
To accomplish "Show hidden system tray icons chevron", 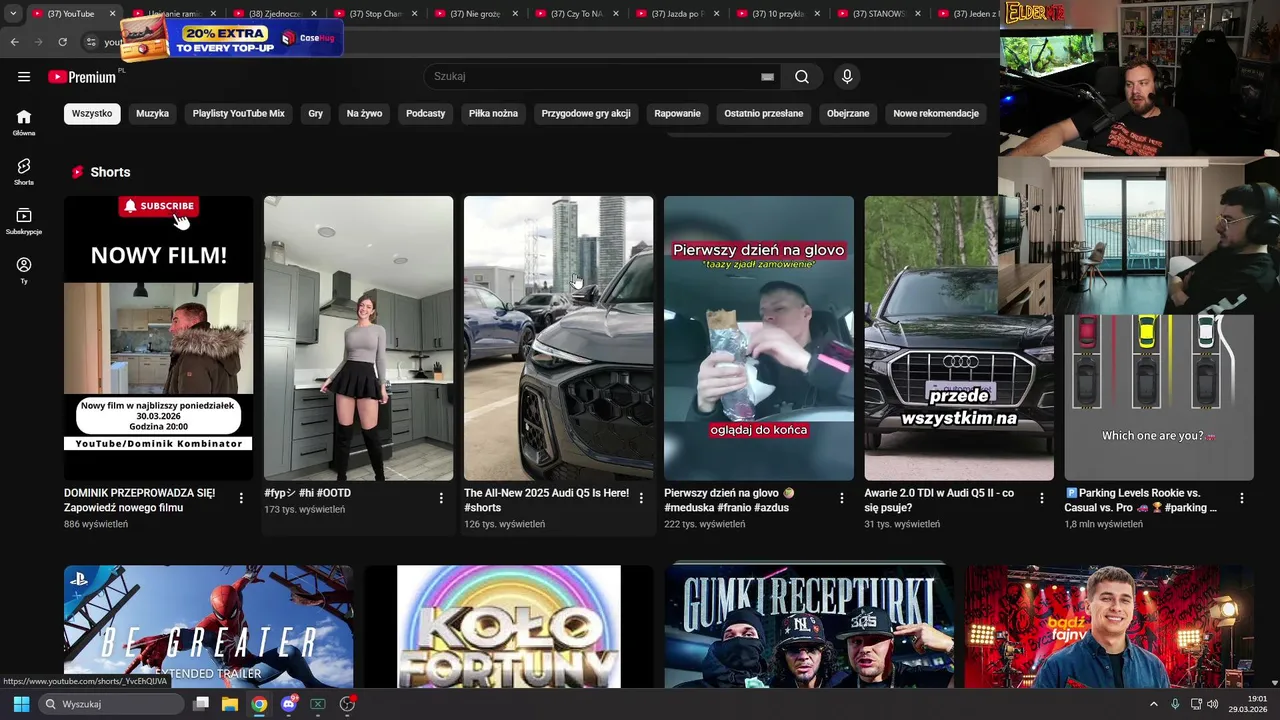I will (1153, 704).
